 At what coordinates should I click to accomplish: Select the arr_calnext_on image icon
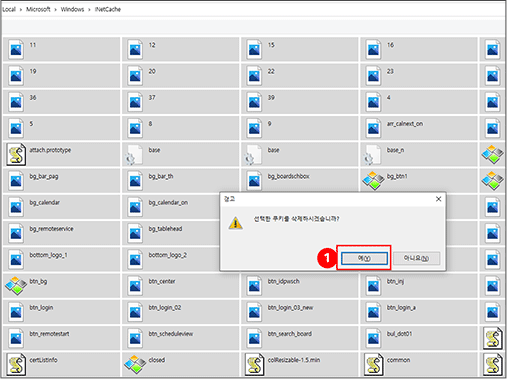coord(373,128)
